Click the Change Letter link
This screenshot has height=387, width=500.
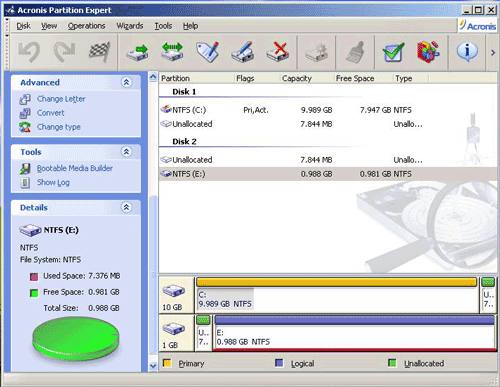click(x=61, y=99)
